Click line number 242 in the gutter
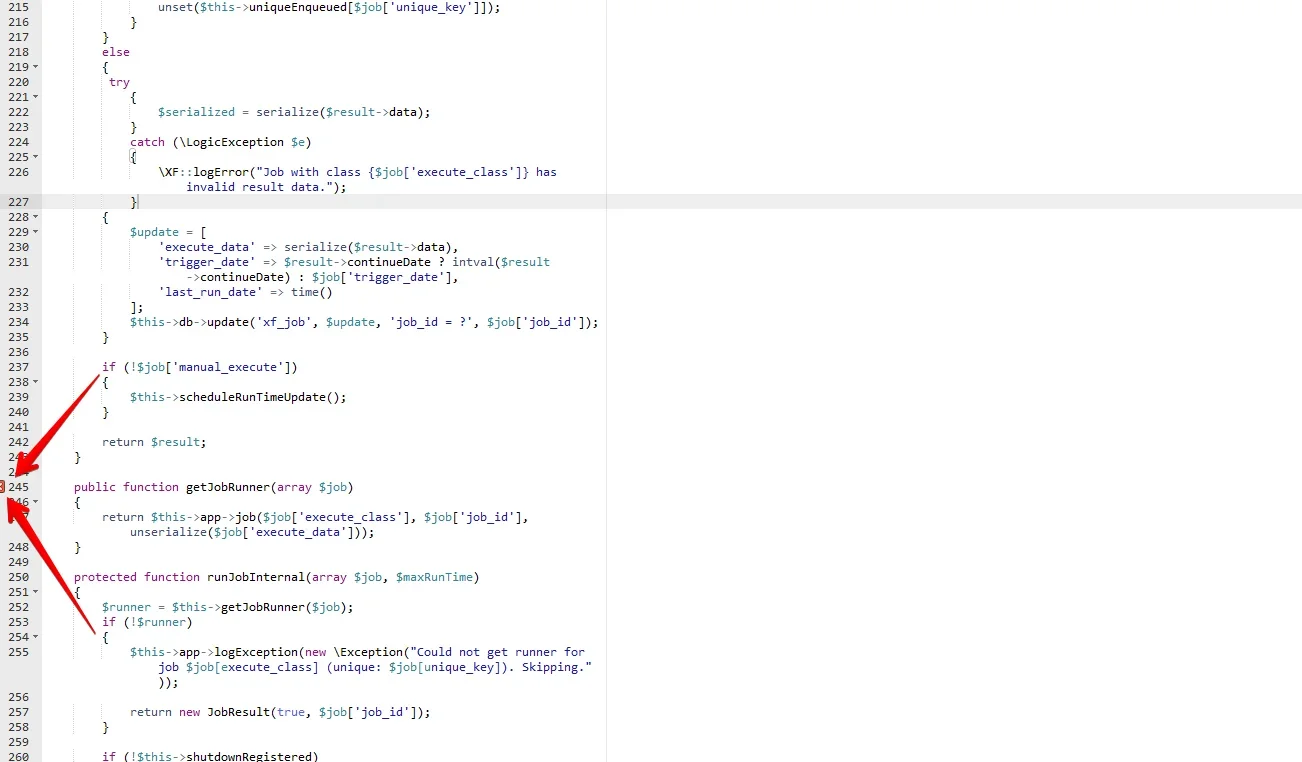The width and height of the screenshot is (1302, 762). point(18,442)
